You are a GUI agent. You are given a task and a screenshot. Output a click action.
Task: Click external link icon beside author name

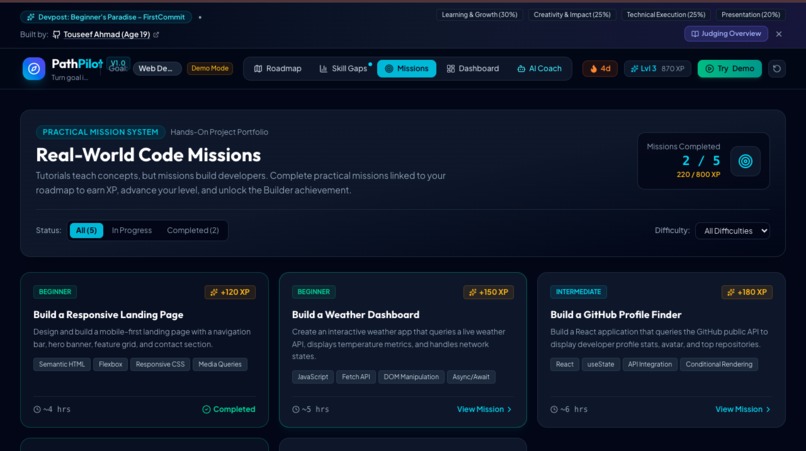(156, 34)
